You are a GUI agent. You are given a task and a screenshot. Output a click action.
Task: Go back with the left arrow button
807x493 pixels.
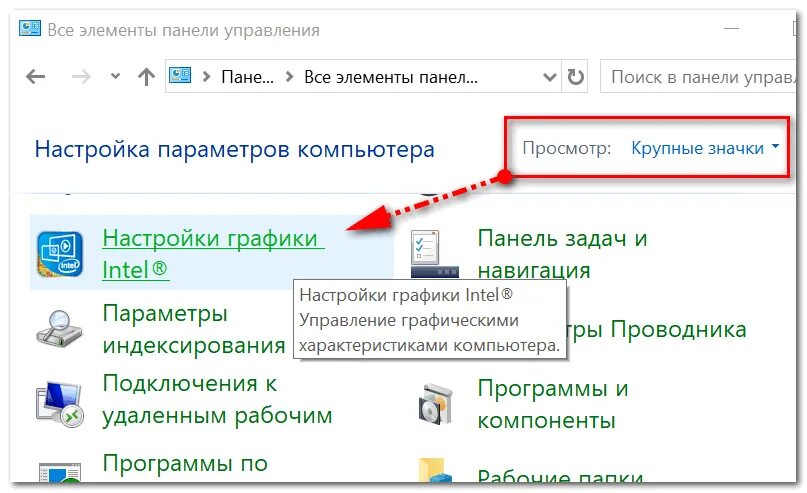(36, 77)
